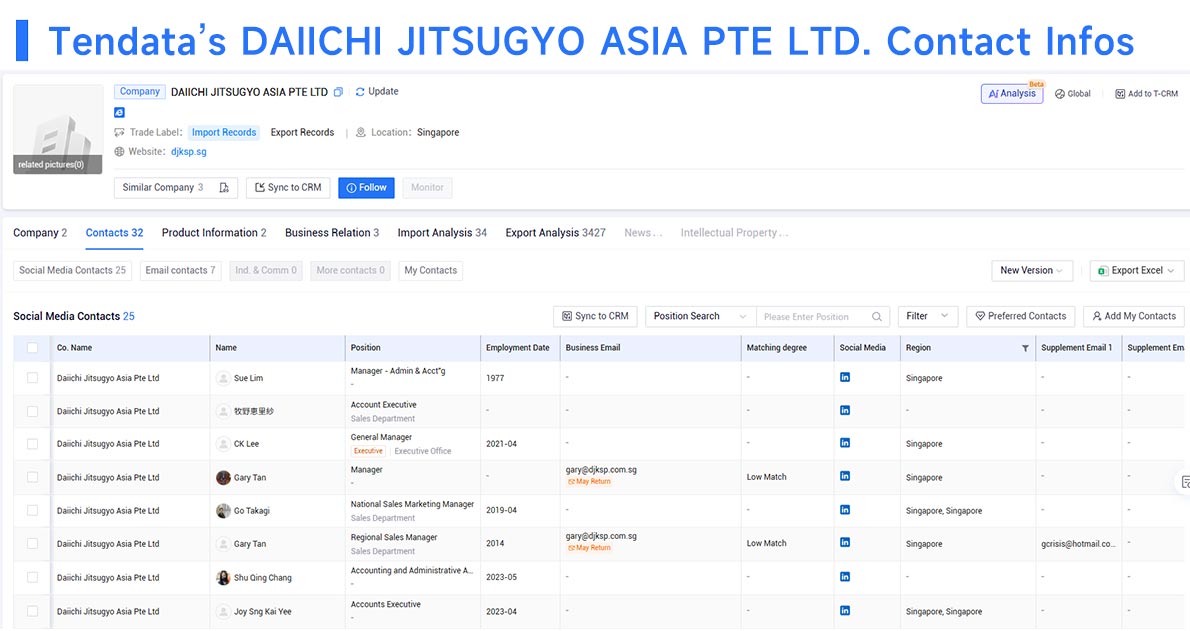Select the Social Media Contacts 25 filter

72,270
